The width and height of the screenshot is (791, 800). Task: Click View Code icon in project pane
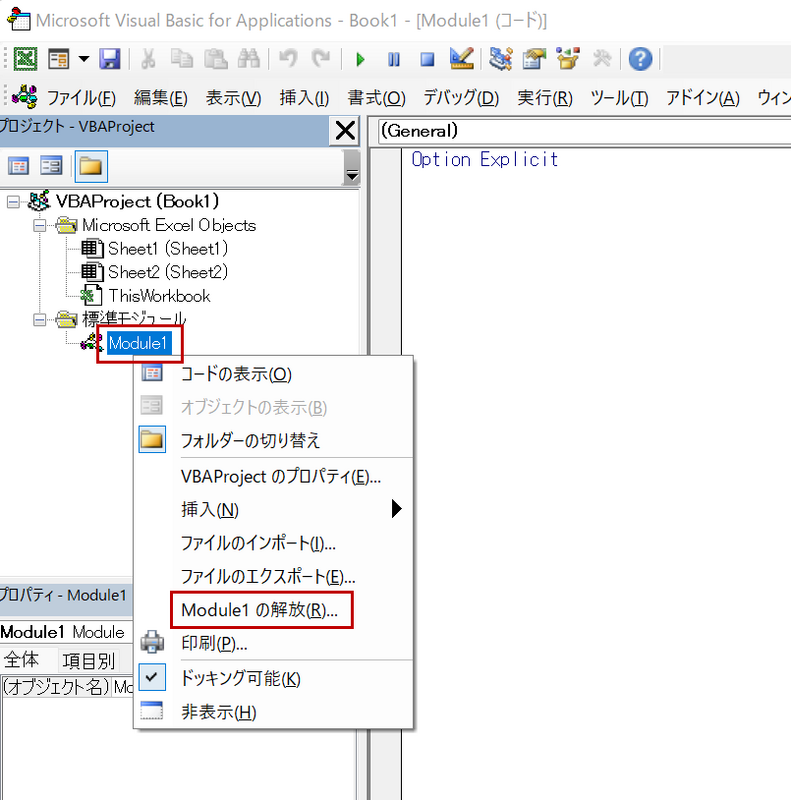tap(18, 166)
